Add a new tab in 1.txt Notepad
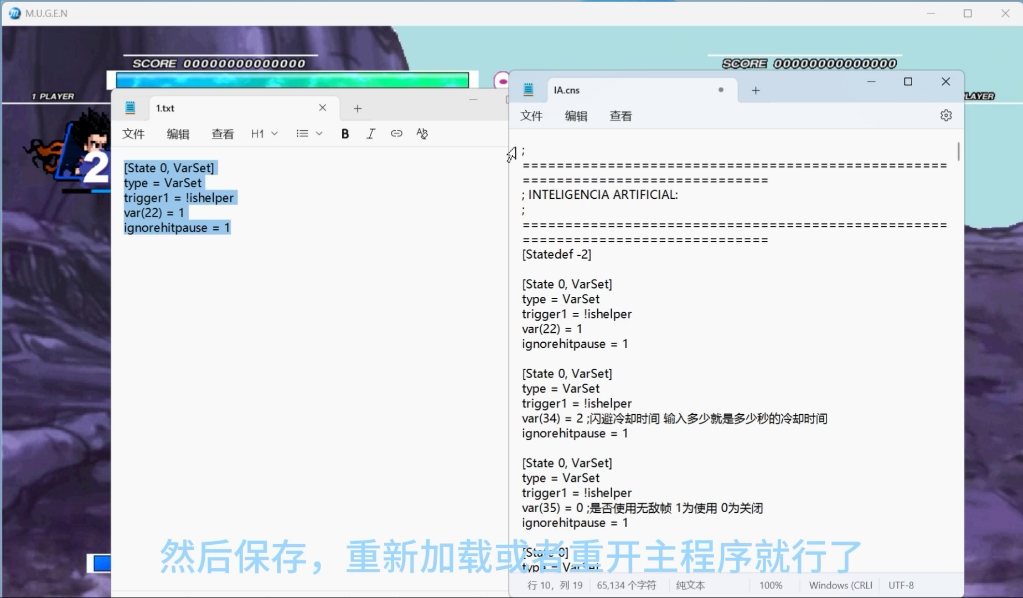1023x598 pixels. [358, 108]
